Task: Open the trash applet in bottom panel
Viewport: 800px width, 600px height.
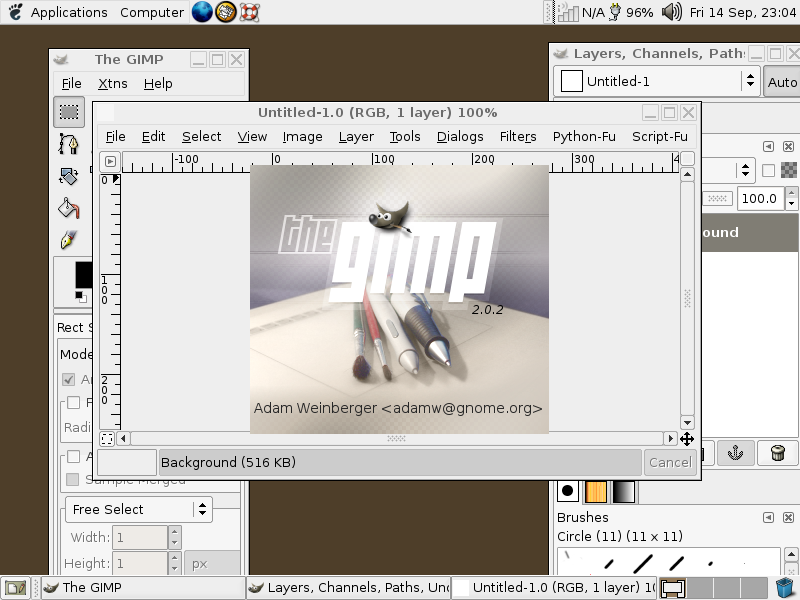Action: [x=786, y=588]
